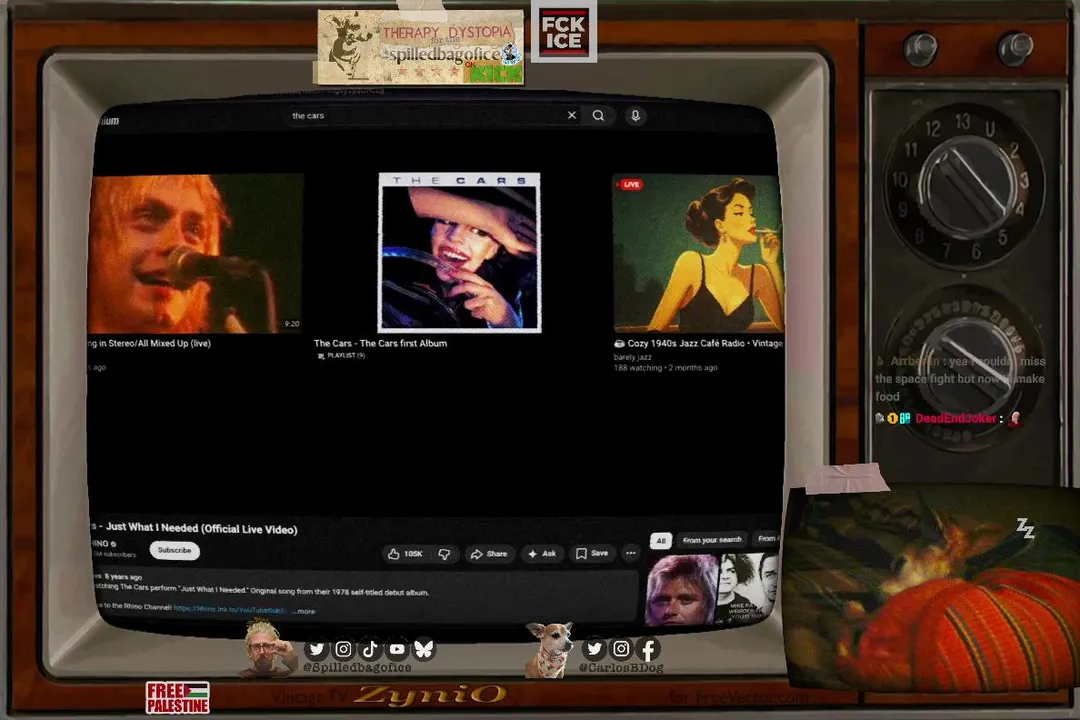Open the black-and-white band recommended thumbnail
Image resolution: width=1080 pixels, height=720 pixels.
tap(748, 588)
